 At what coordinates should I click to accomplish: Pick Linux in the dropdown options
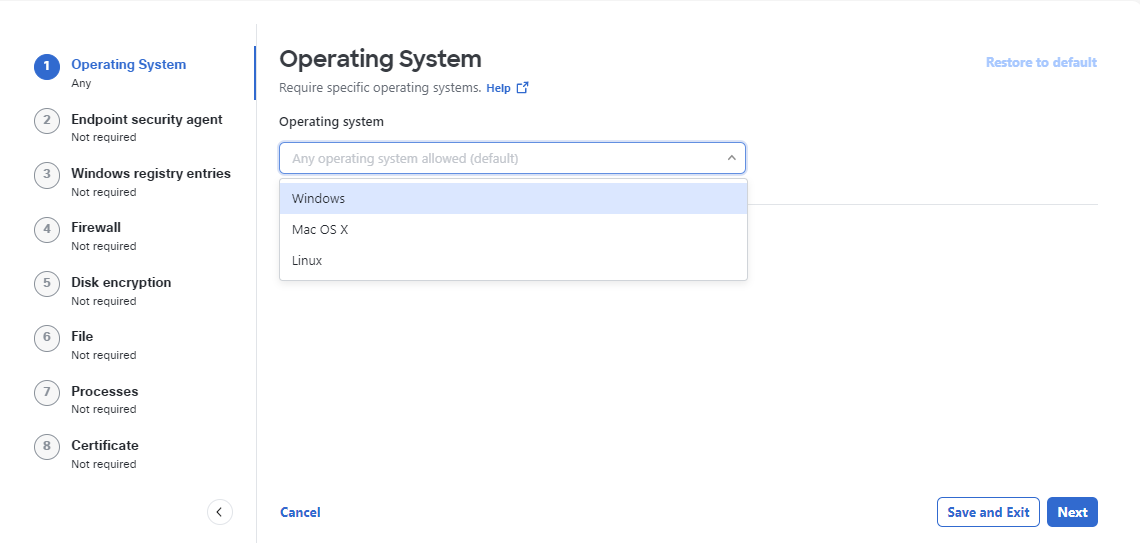tap(513, 260)
